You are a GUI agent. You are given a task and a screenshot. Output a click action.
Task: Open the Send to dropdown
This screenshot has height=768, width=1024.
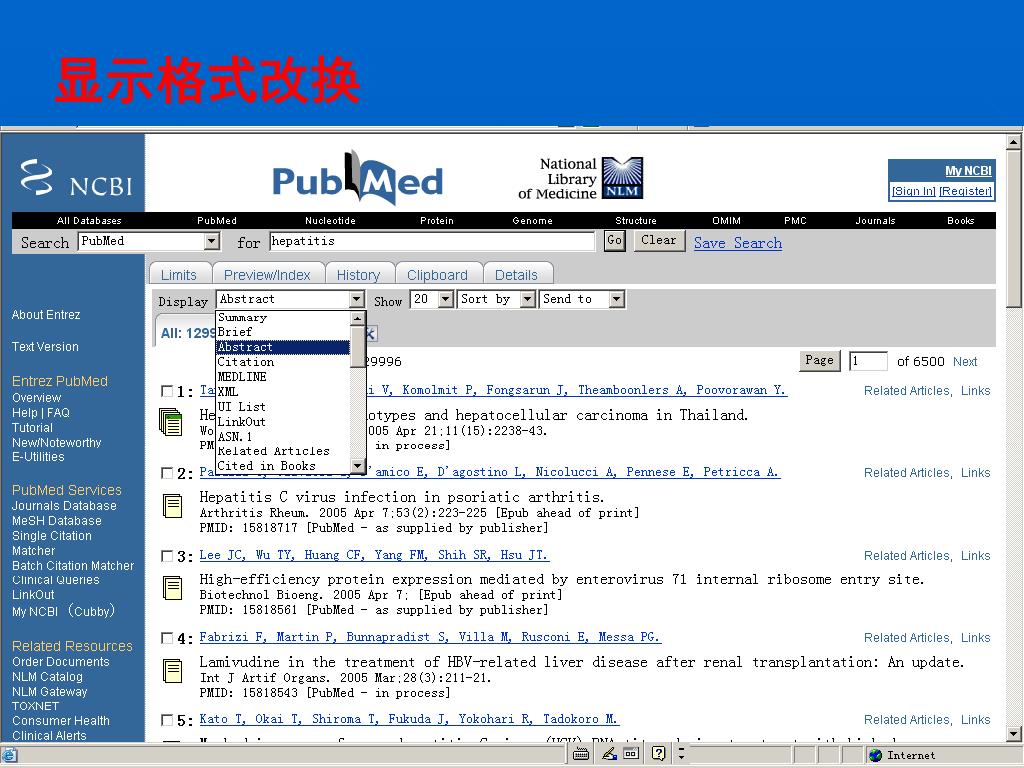click(616, 299)
